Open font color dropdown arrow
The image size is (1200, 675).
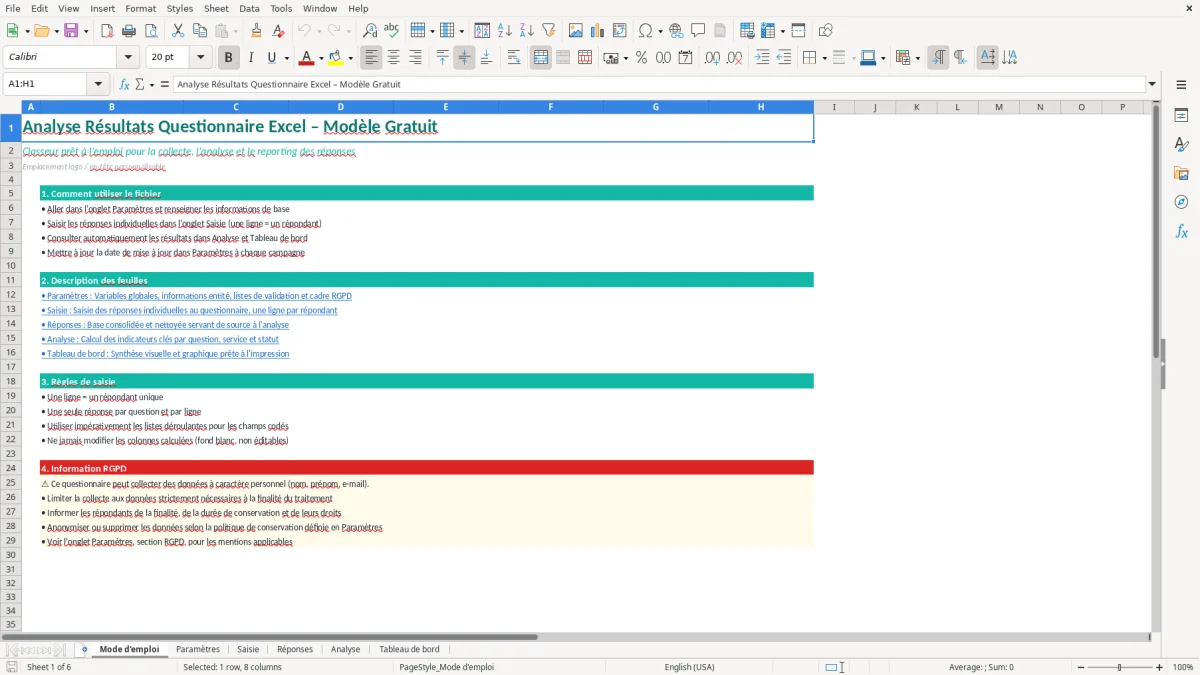pos(322,58)
